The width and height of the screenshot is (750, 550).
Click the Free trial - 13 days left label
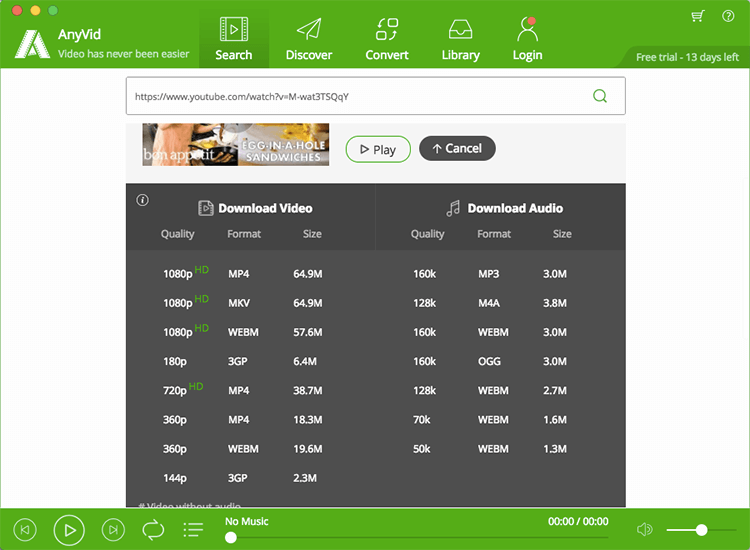coord(687,57)
